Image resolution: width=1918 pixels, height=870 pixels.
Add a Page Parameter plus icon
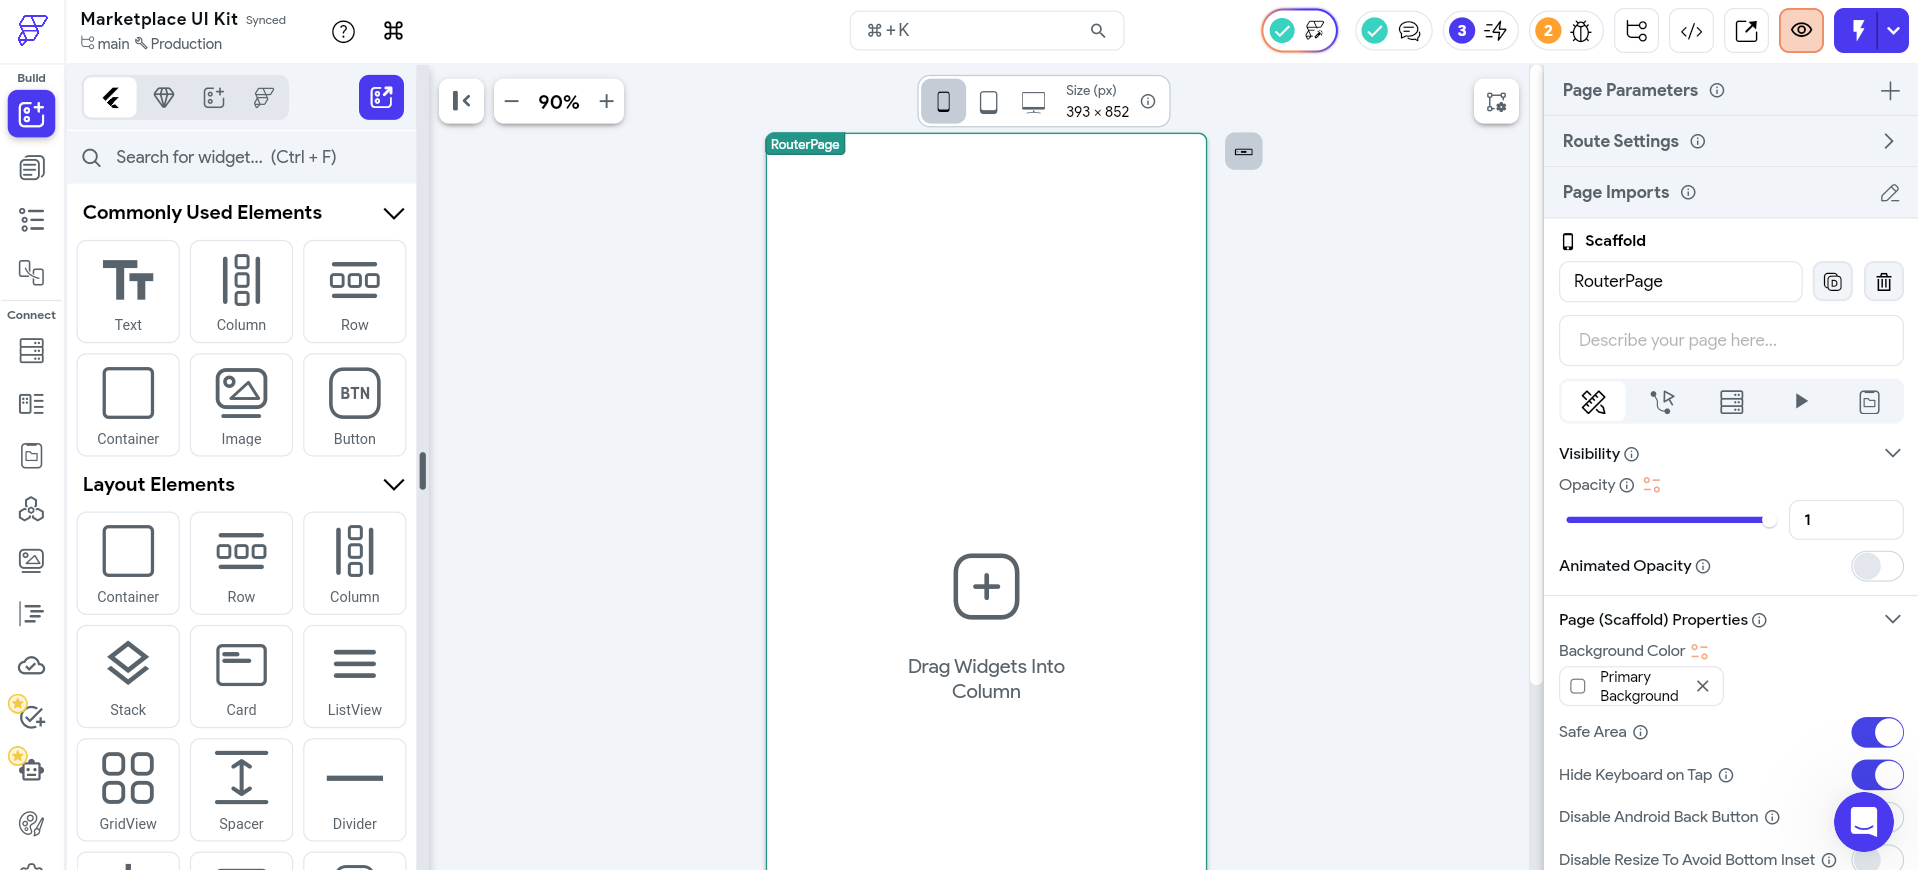pos(1890,91)
